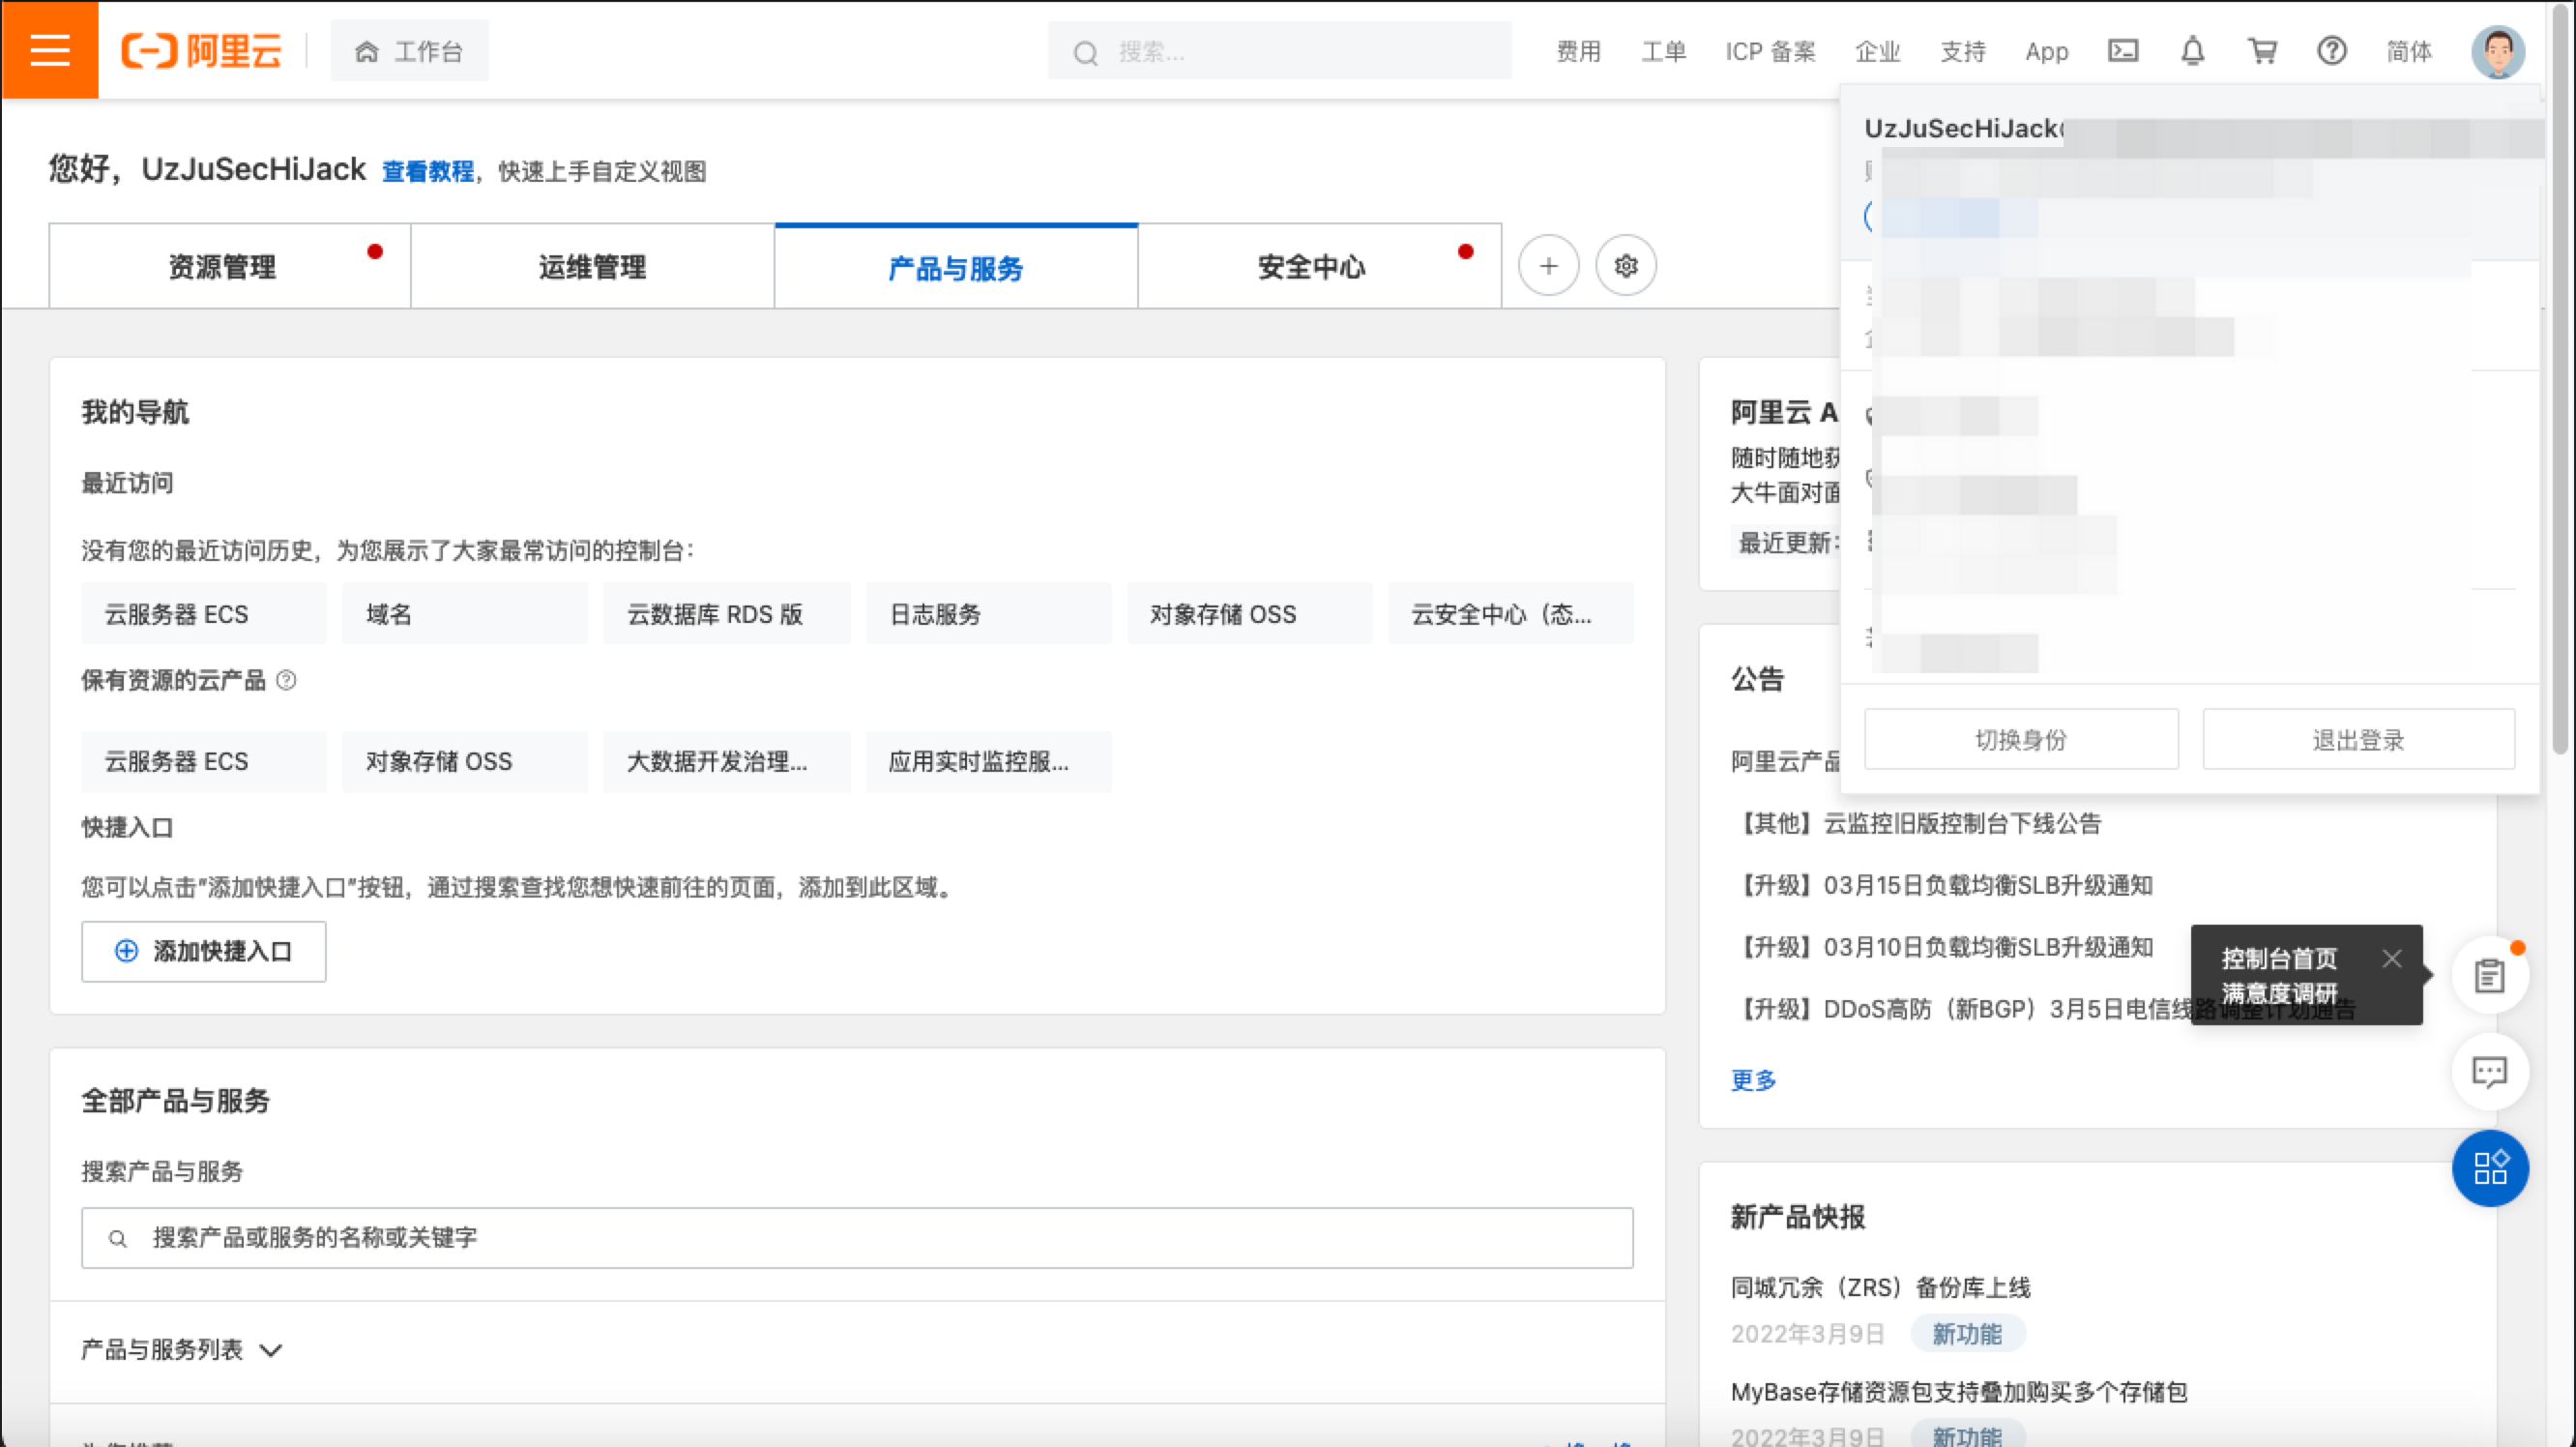Open 云服务器 ECS under 保有资源
2576x1447 pixels.
[203, 762]
